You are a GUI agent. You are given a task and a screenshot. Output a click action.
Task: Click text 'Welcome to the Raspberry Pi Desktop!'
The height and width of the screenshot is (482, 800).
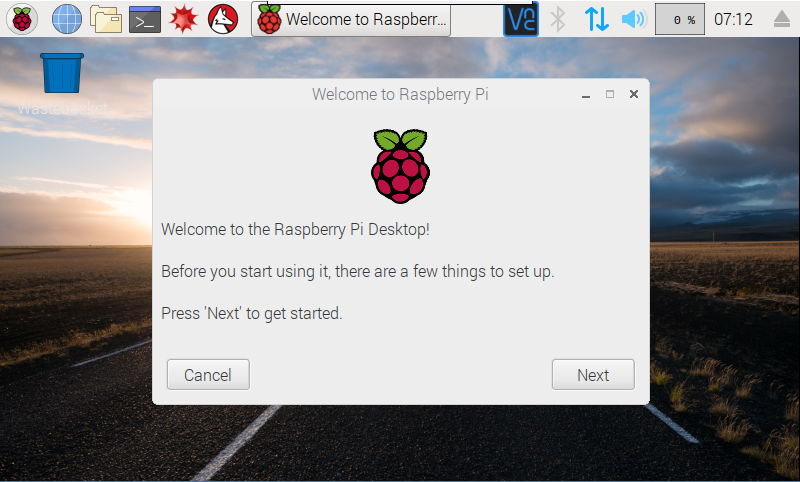pyautogui.click(x=295, y=230)
